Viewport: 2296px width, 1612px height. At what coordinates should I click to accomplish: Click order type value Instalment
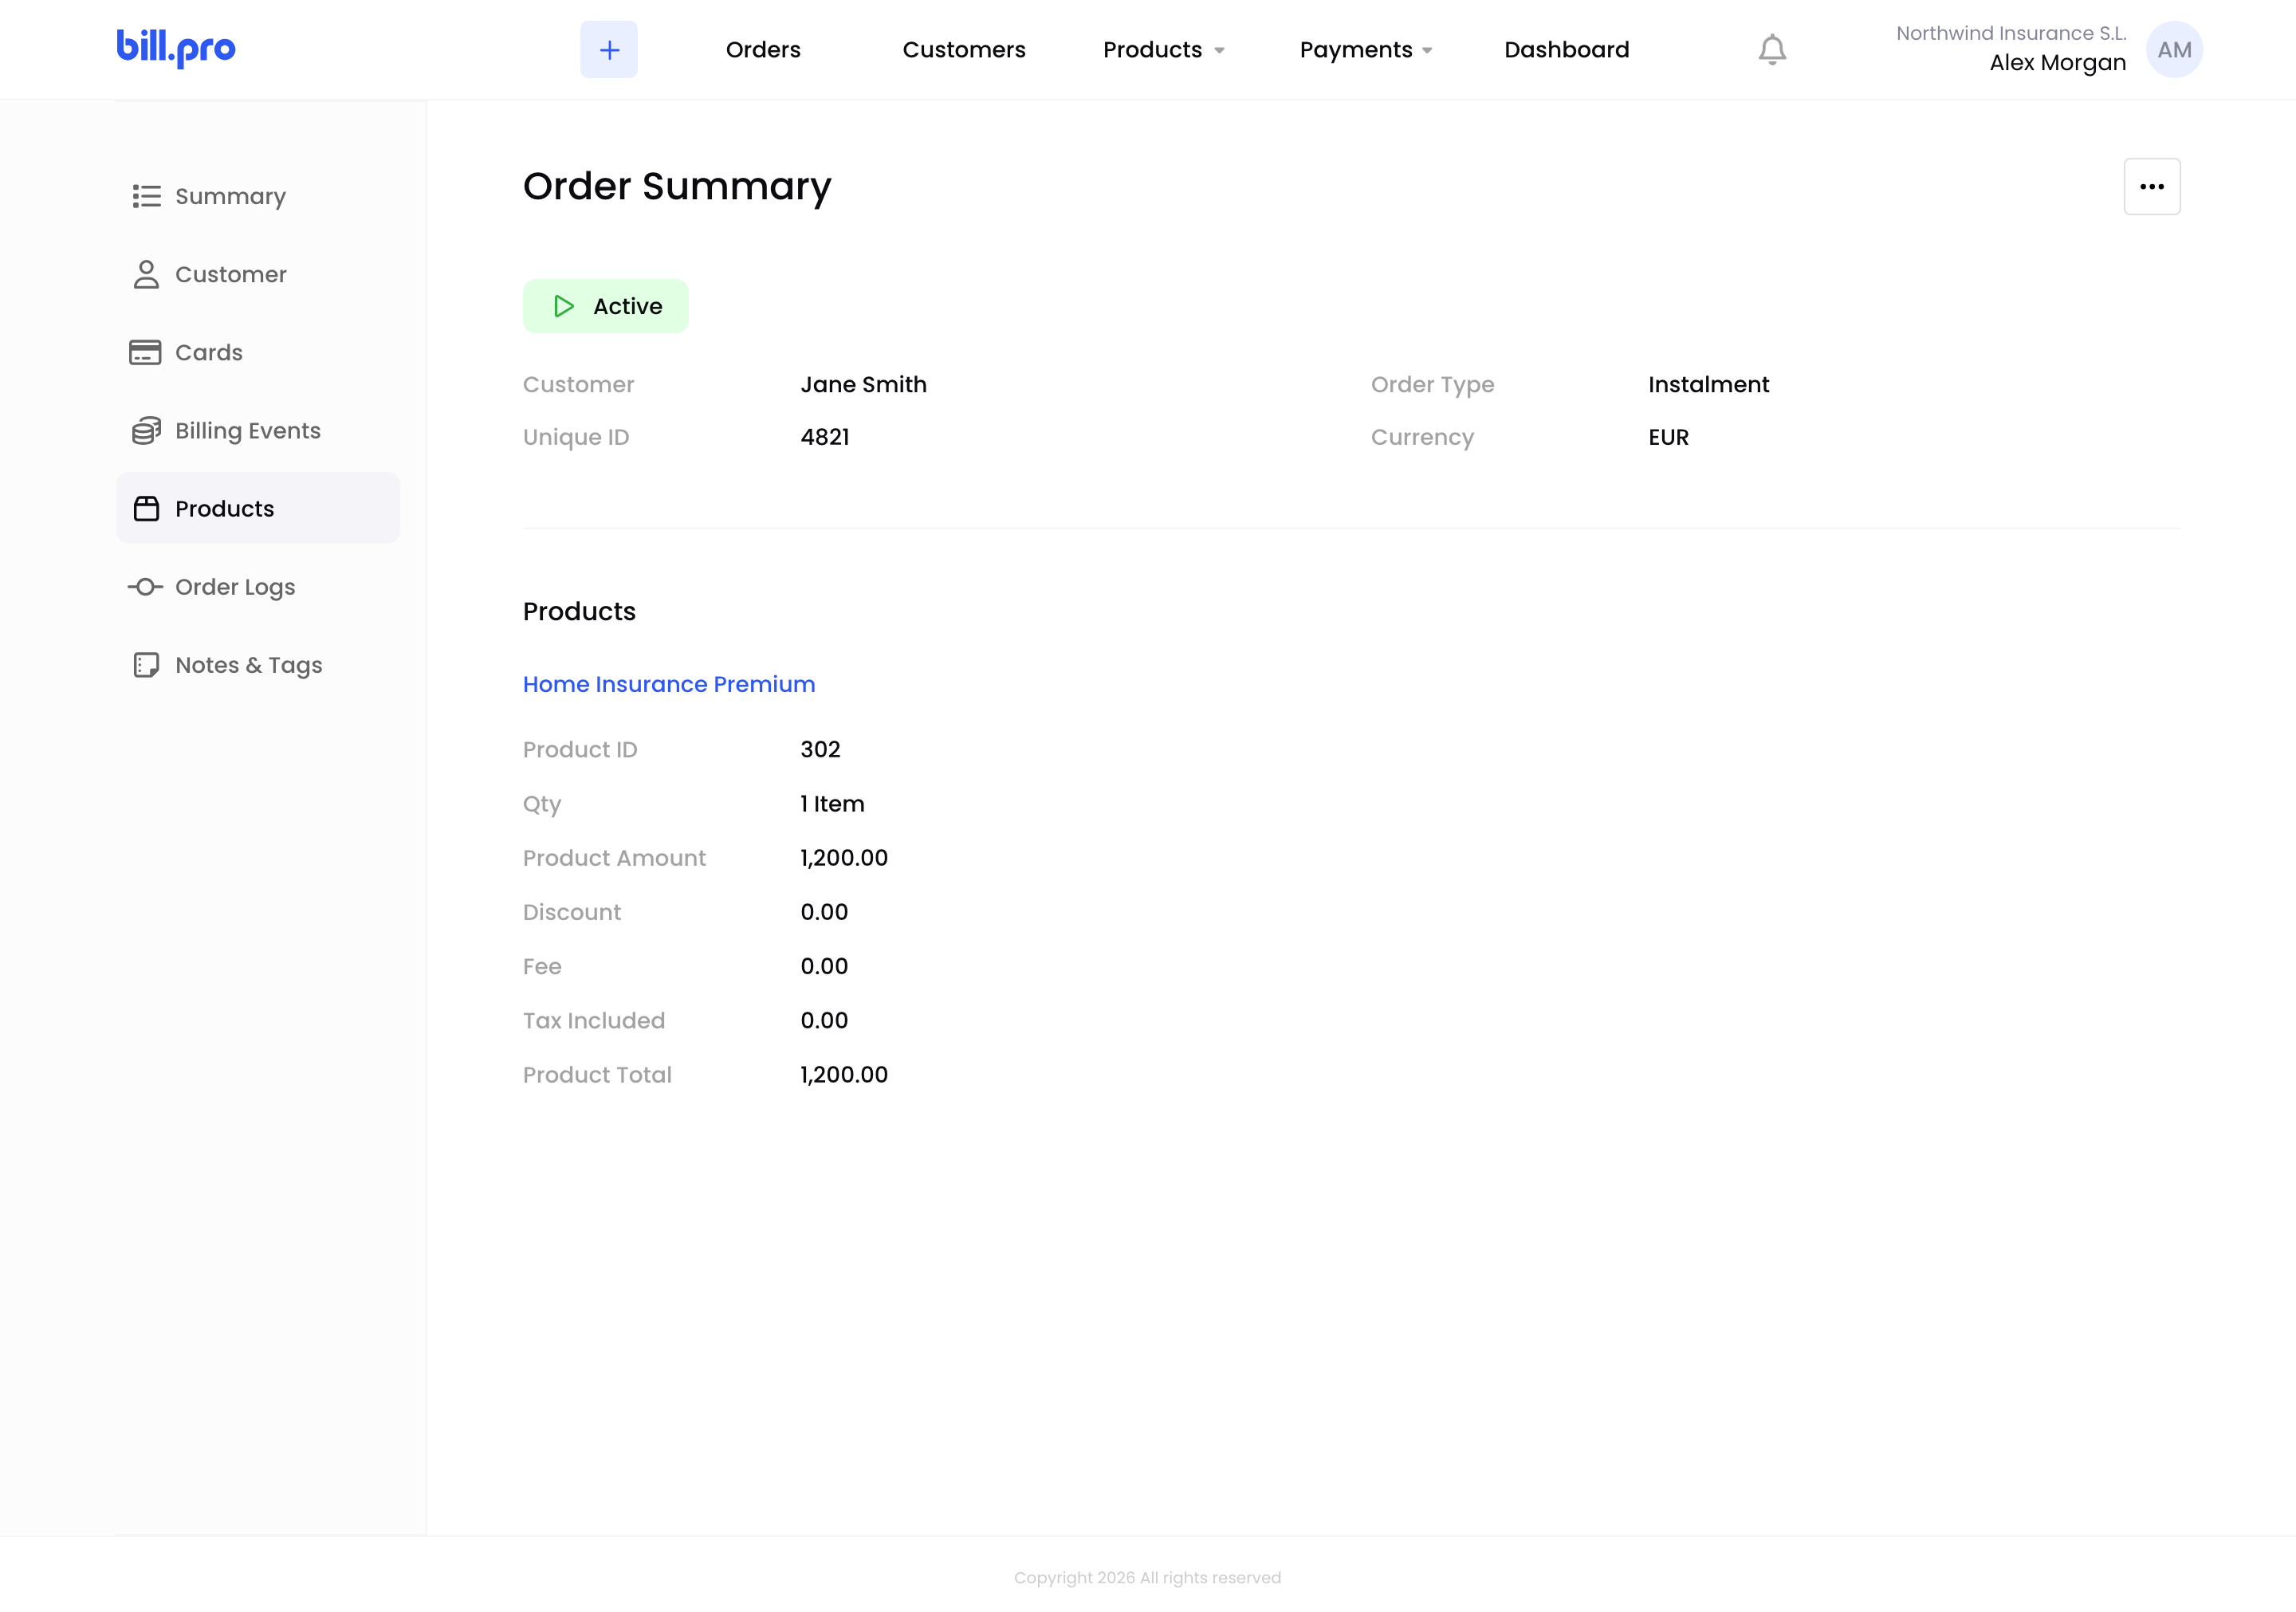[1709, 385]
